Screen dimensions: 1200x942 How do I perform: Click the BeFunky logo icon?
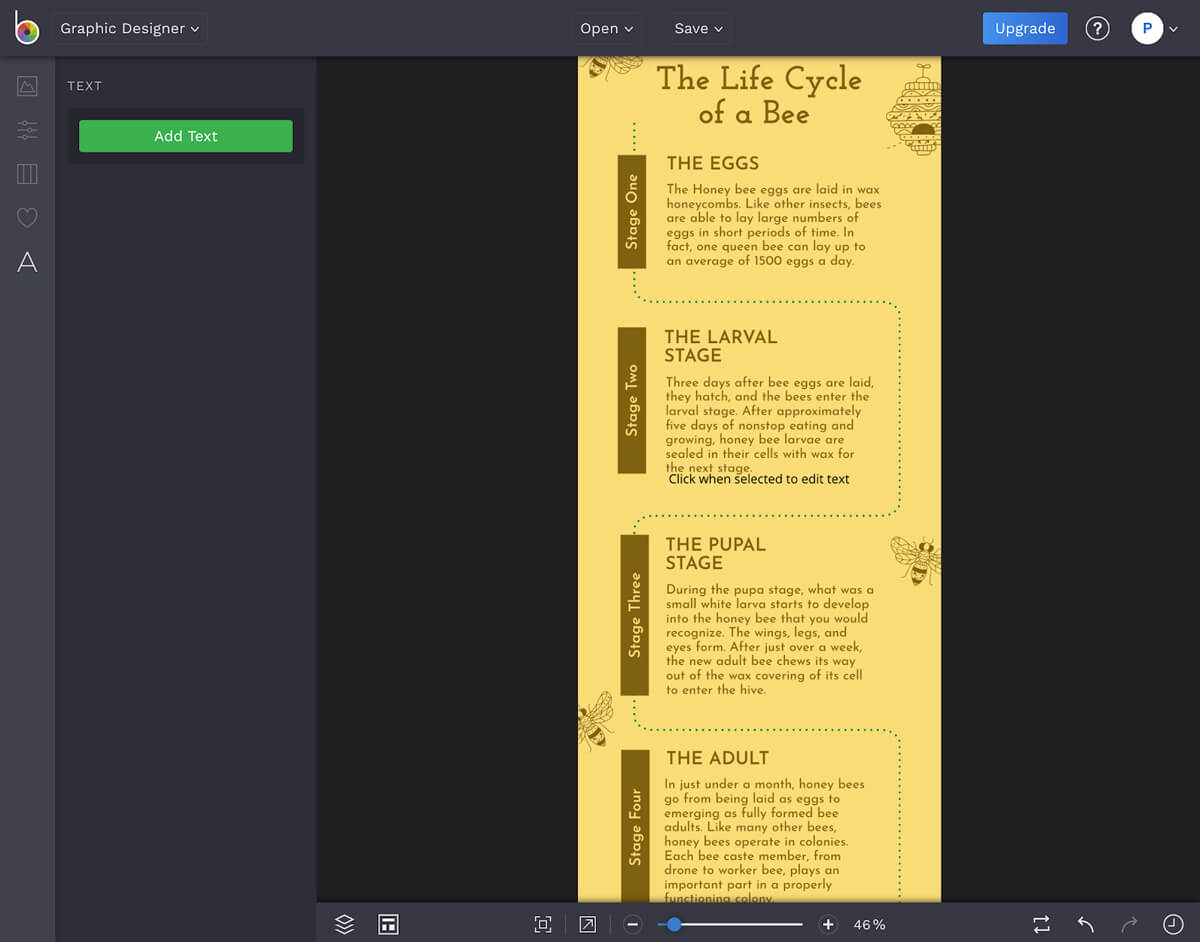coord(27,28)
